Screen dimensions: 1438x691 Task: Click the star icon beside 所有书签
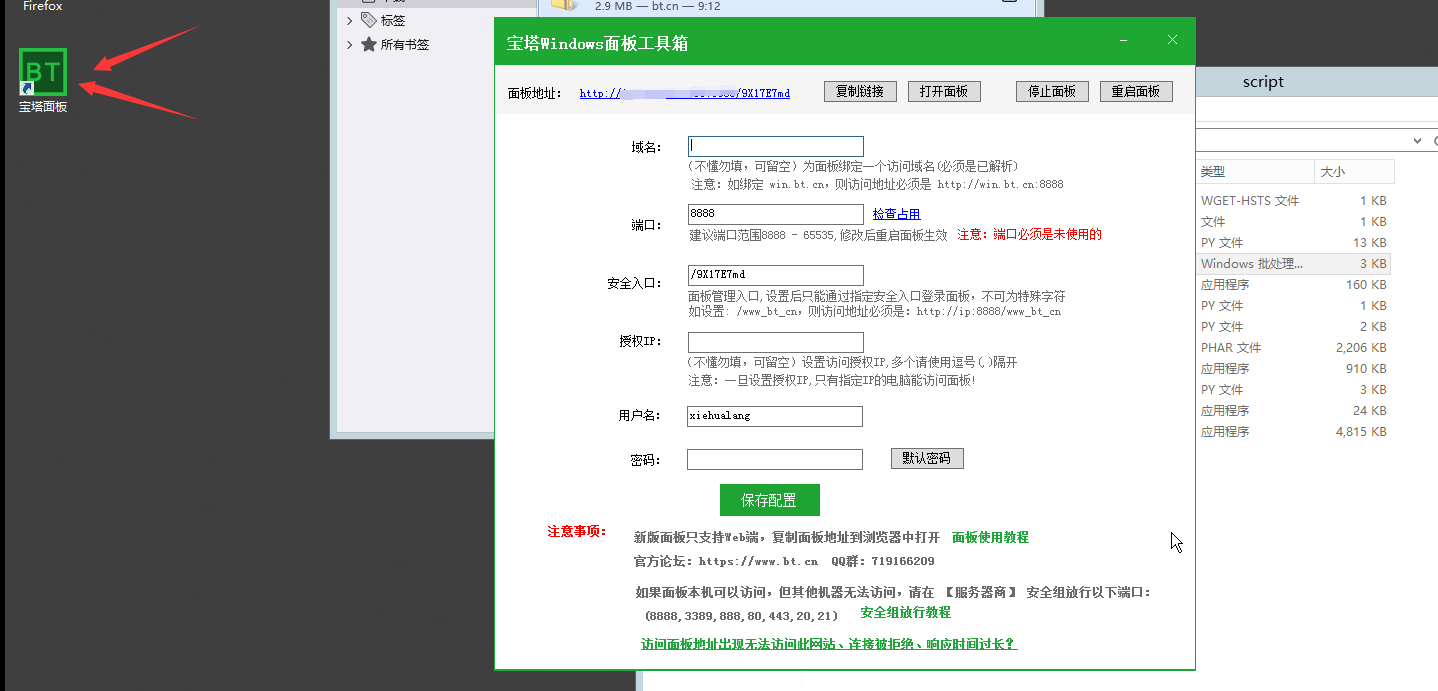[369, 44]
